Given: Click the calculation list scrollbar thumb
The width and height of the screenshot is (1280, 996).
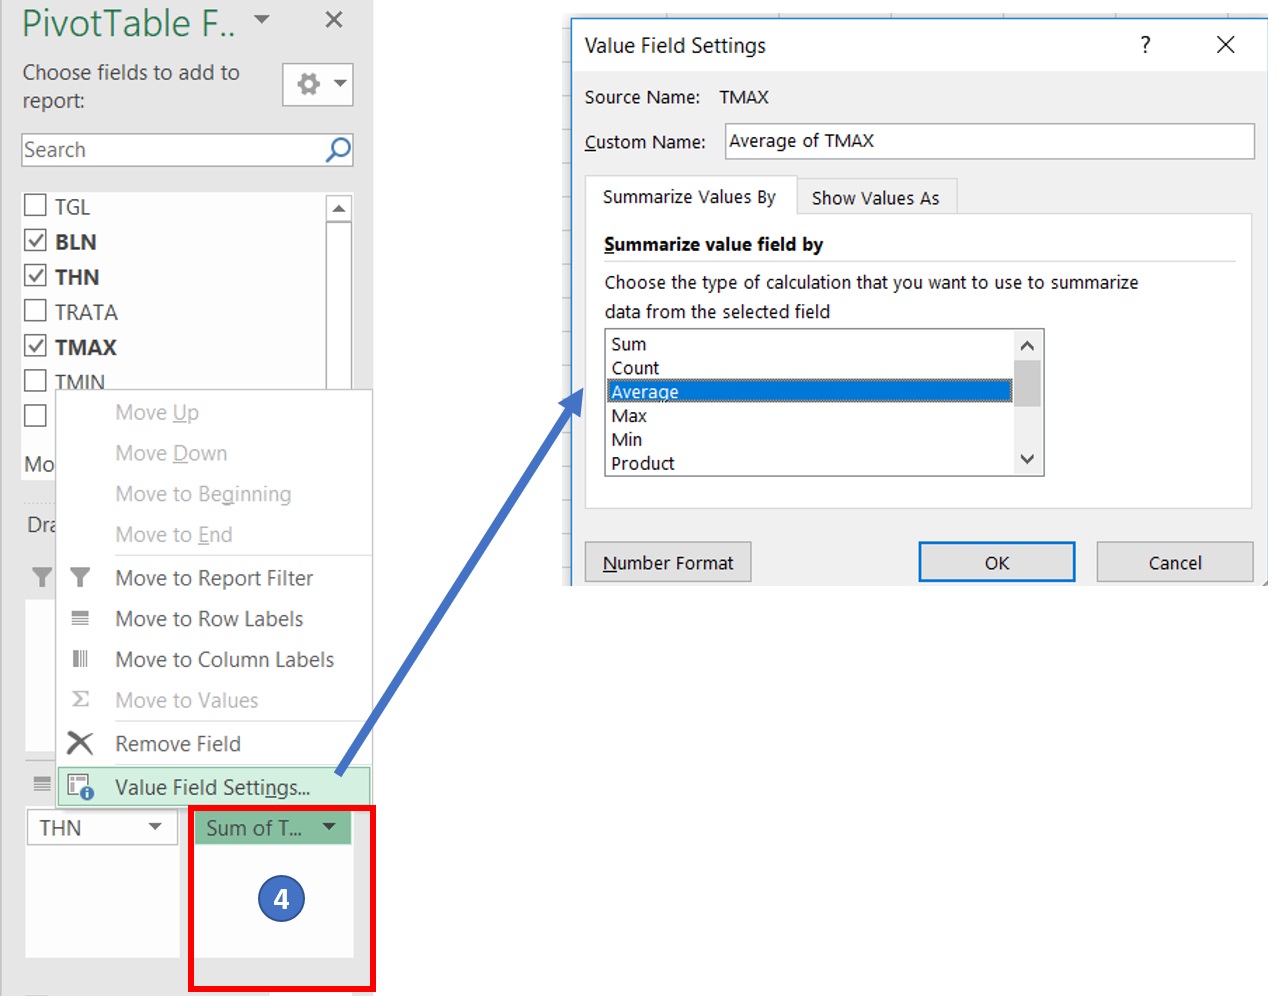Looking at the screenshot, I should pyautogui.click(x=1027, y=383).
